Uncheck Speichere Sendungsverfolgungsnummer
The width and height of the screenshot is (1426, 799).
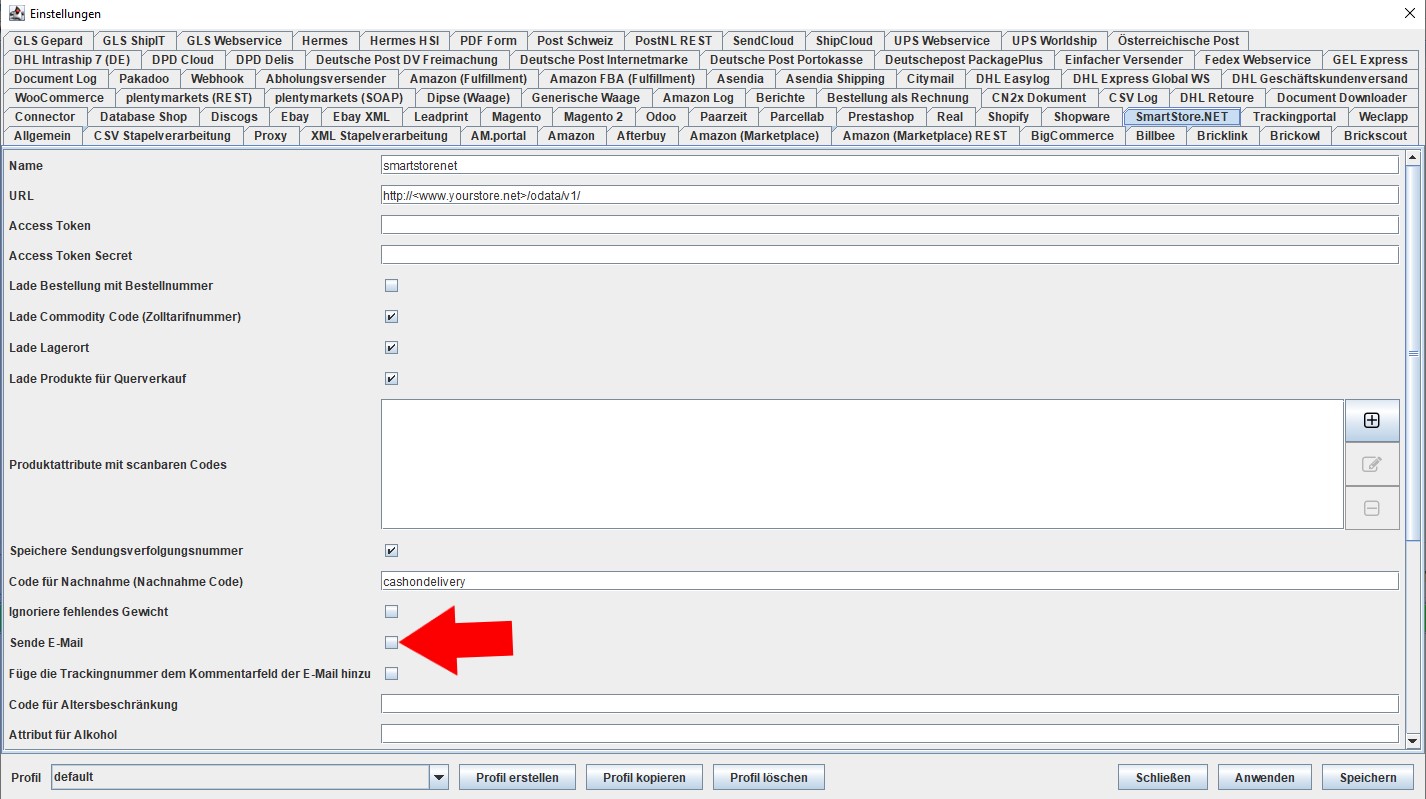click(x=391, y=551)
